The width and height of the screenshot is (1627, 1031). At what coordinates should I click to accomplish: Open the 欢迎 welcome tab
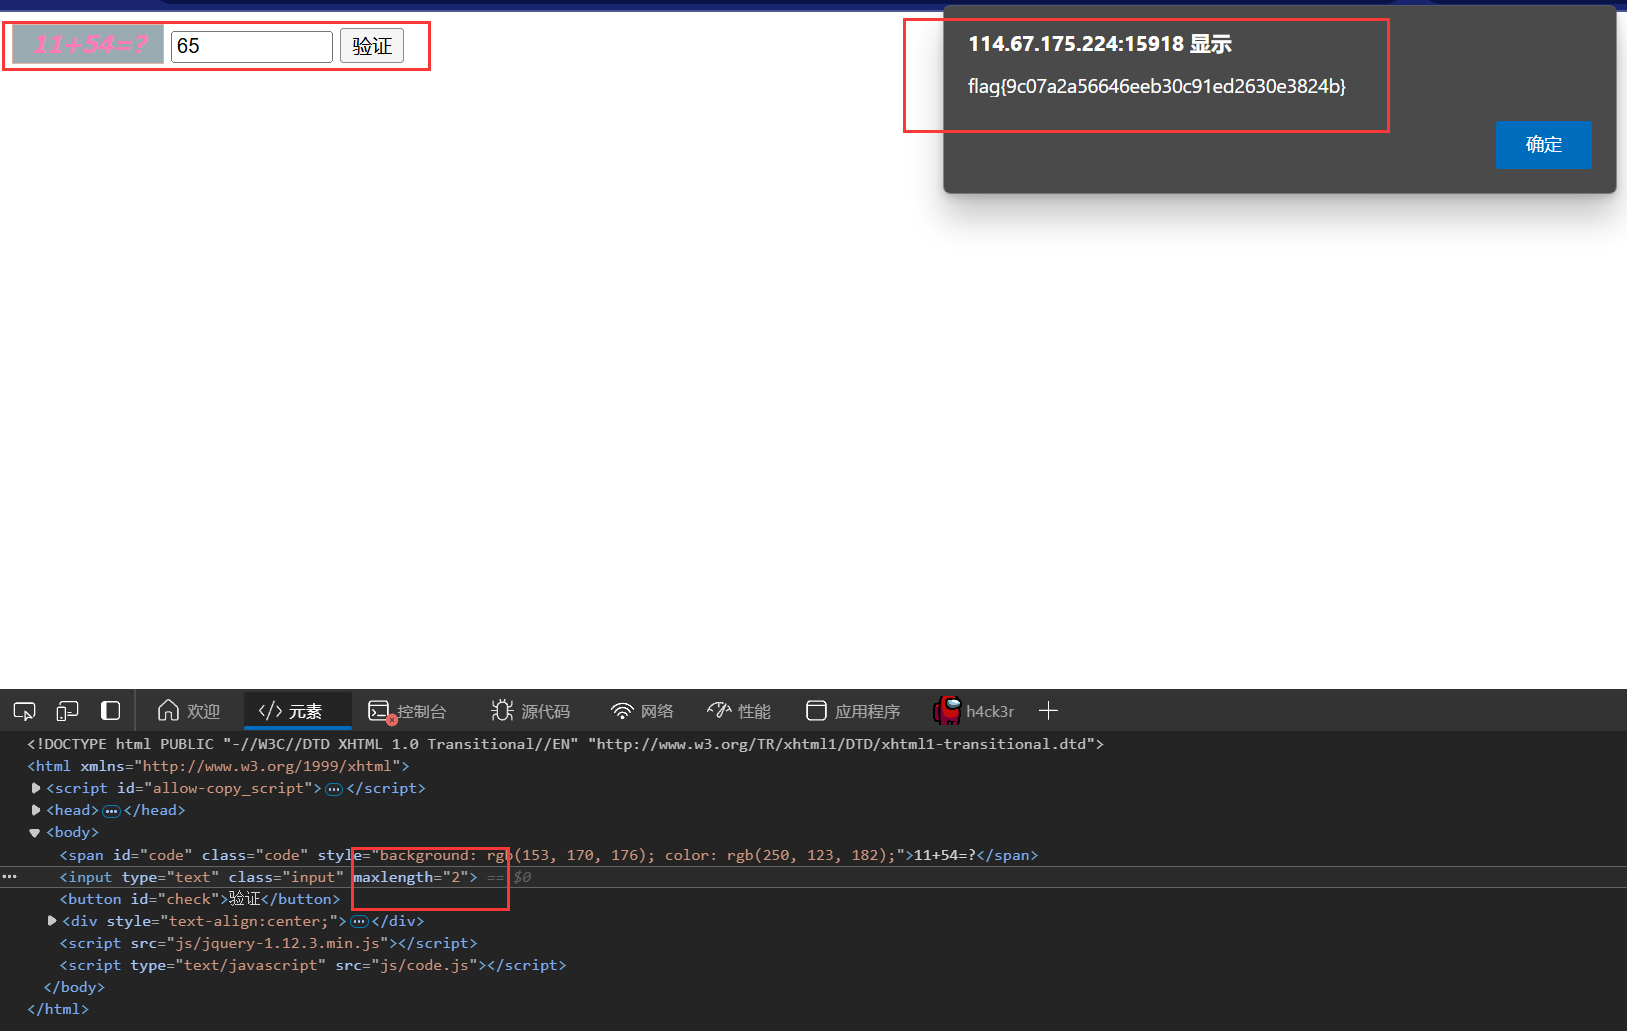click(189, 711)
